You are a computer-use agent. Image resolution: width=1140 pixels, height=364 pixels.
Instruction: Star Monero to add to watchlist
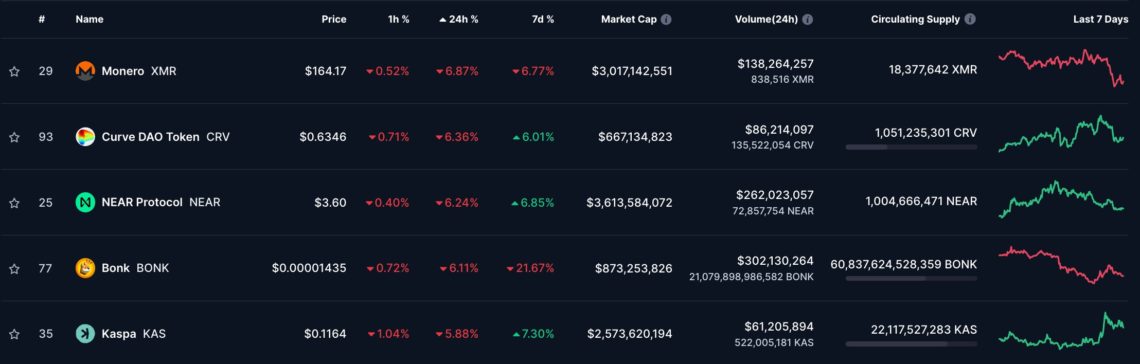coord(14,71)
